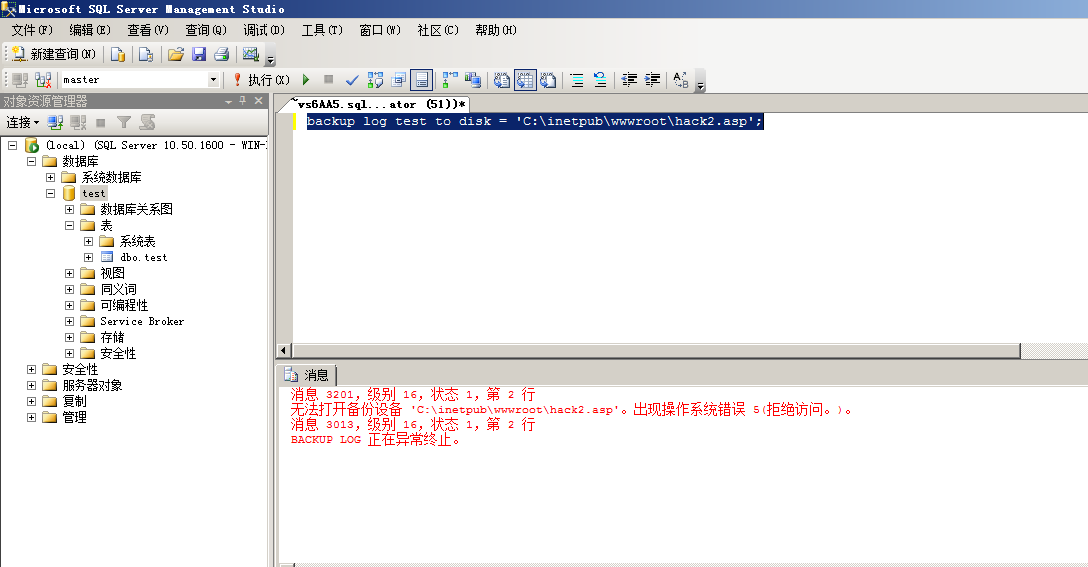Open the Activity Monitor chart icon
This screenshot has width=1088, height=567.
point(250,54)
